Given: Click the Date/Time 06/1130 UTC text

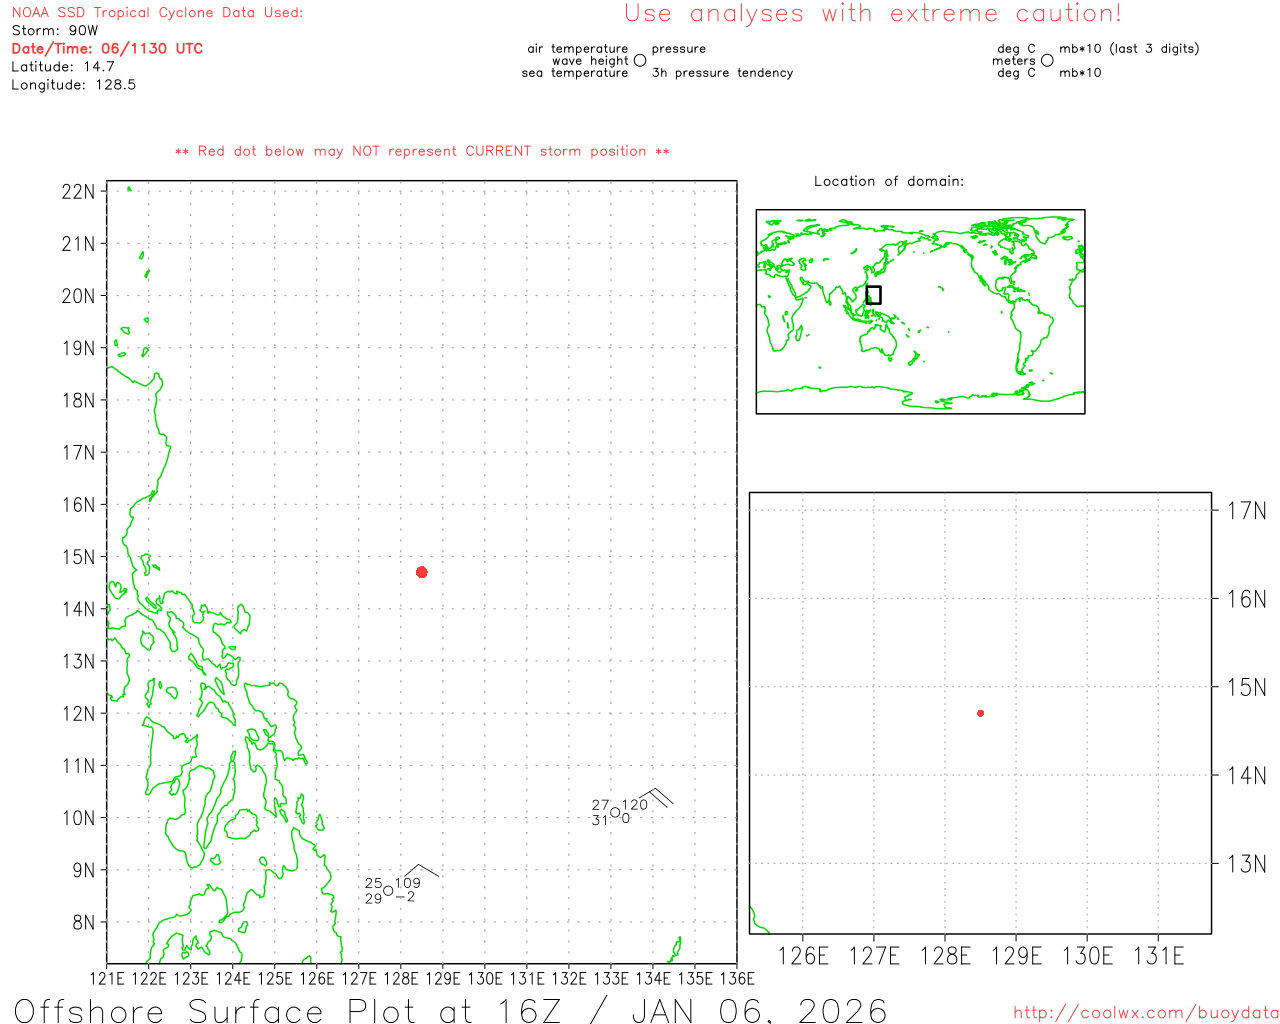Looking at the screenshot, I should point(107,49).
